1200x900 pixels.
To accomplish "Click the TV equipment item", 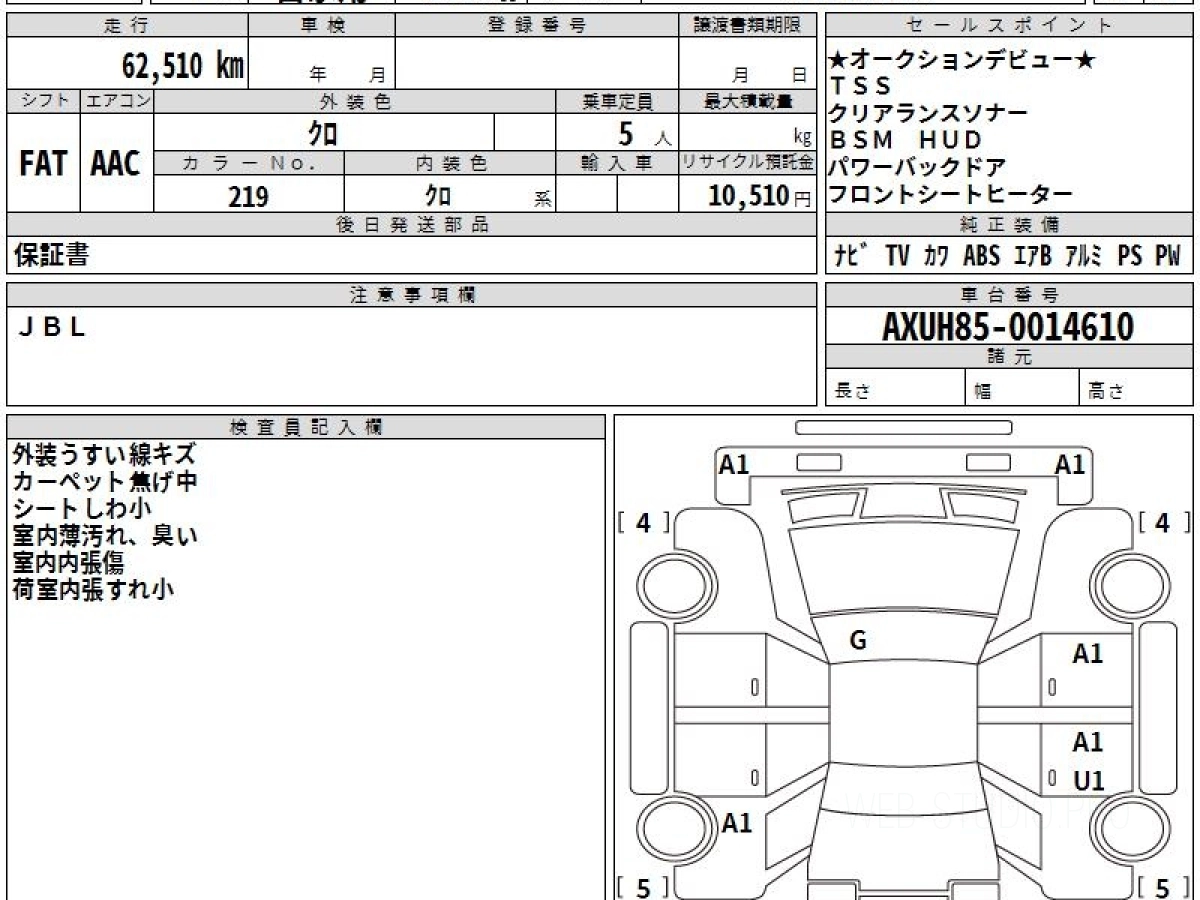I will tap(897, 256).
